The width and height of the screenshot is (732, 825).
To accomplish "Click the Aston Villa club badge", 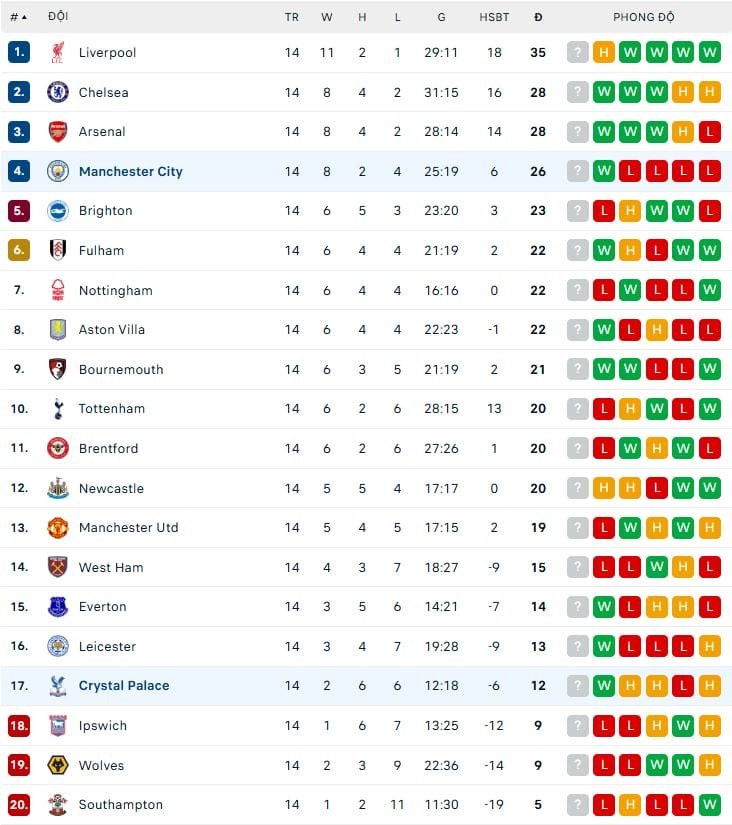I will point(57,329).
